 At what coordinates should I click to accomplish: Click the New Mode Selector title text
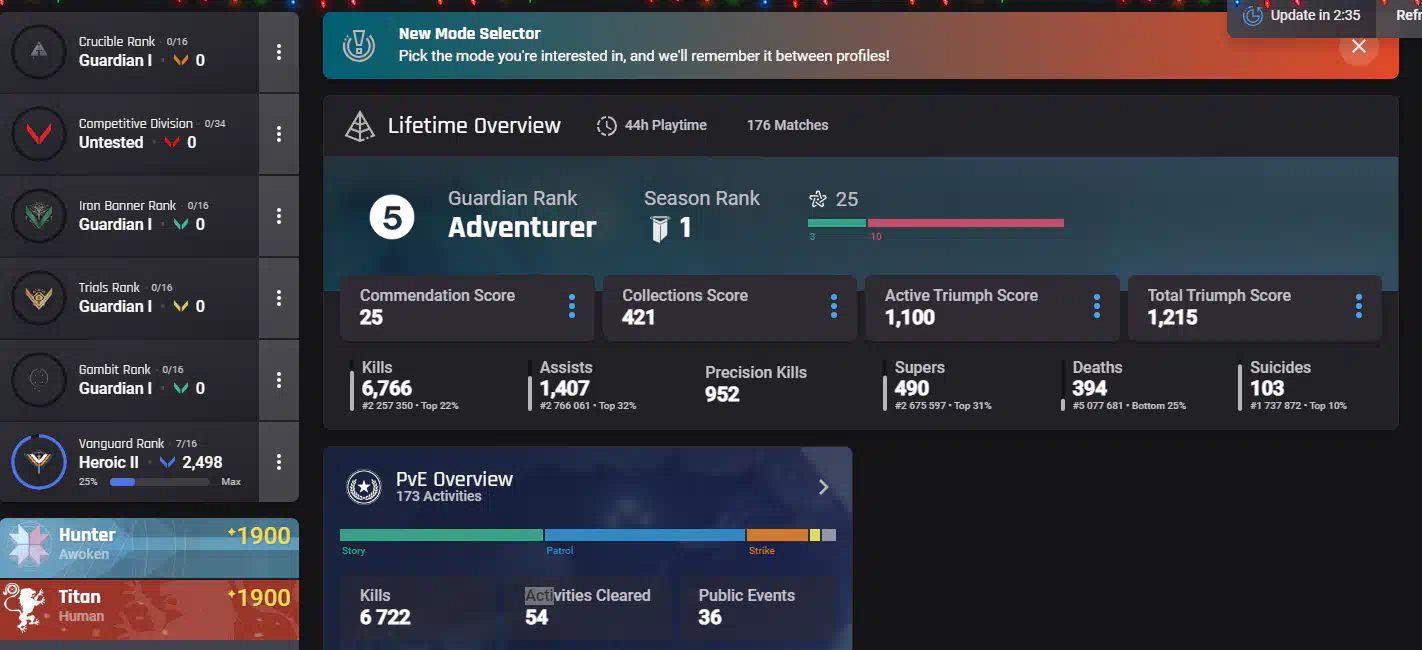point(470,34)
